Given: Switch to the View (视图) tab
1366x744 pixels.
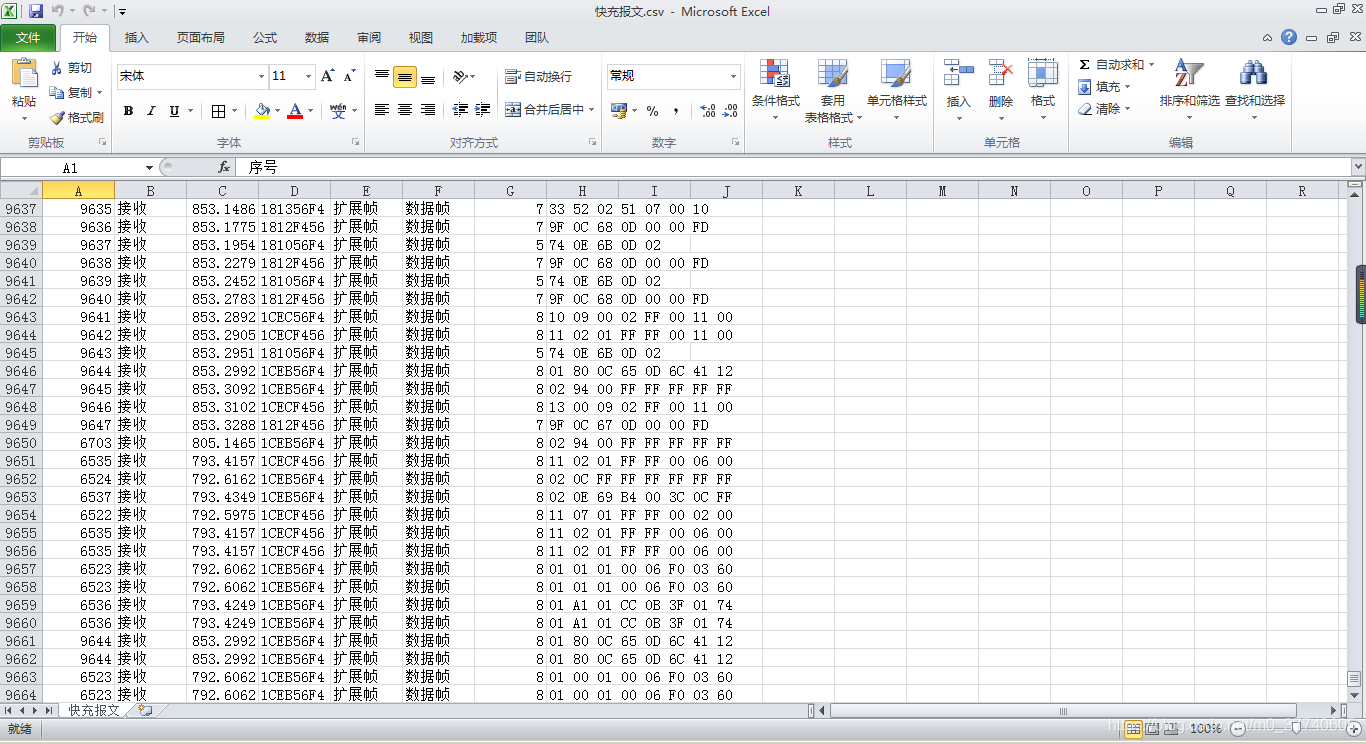Looking at the screenshot, I should [x=421, y=38].
